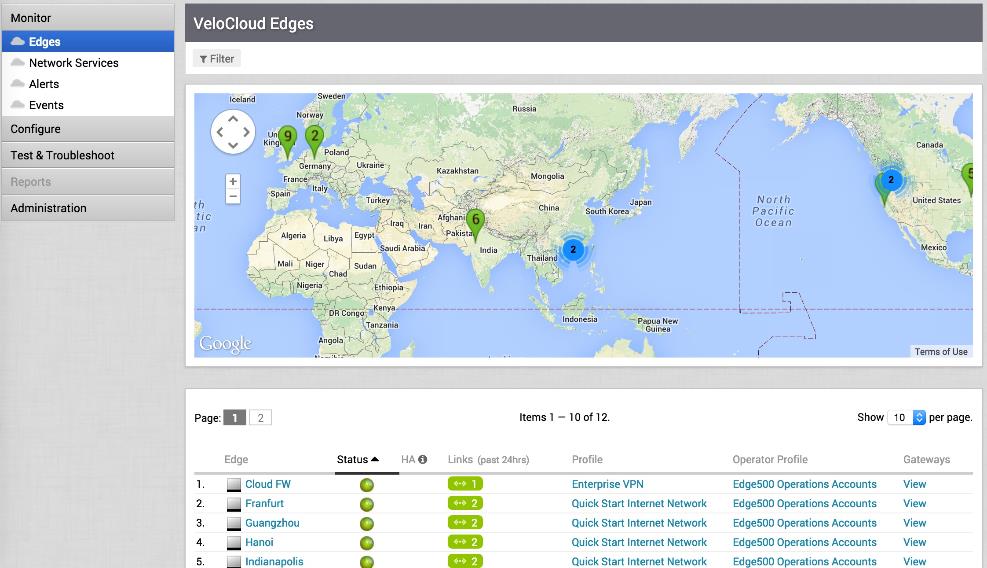Click the Cloud FW status indicator

(366, 485)
